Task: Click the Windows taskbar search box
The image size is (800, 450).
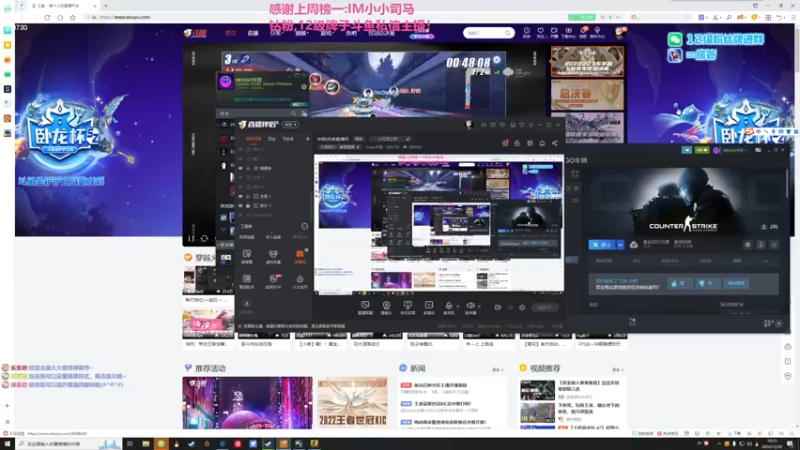Action: click(67, 444)
